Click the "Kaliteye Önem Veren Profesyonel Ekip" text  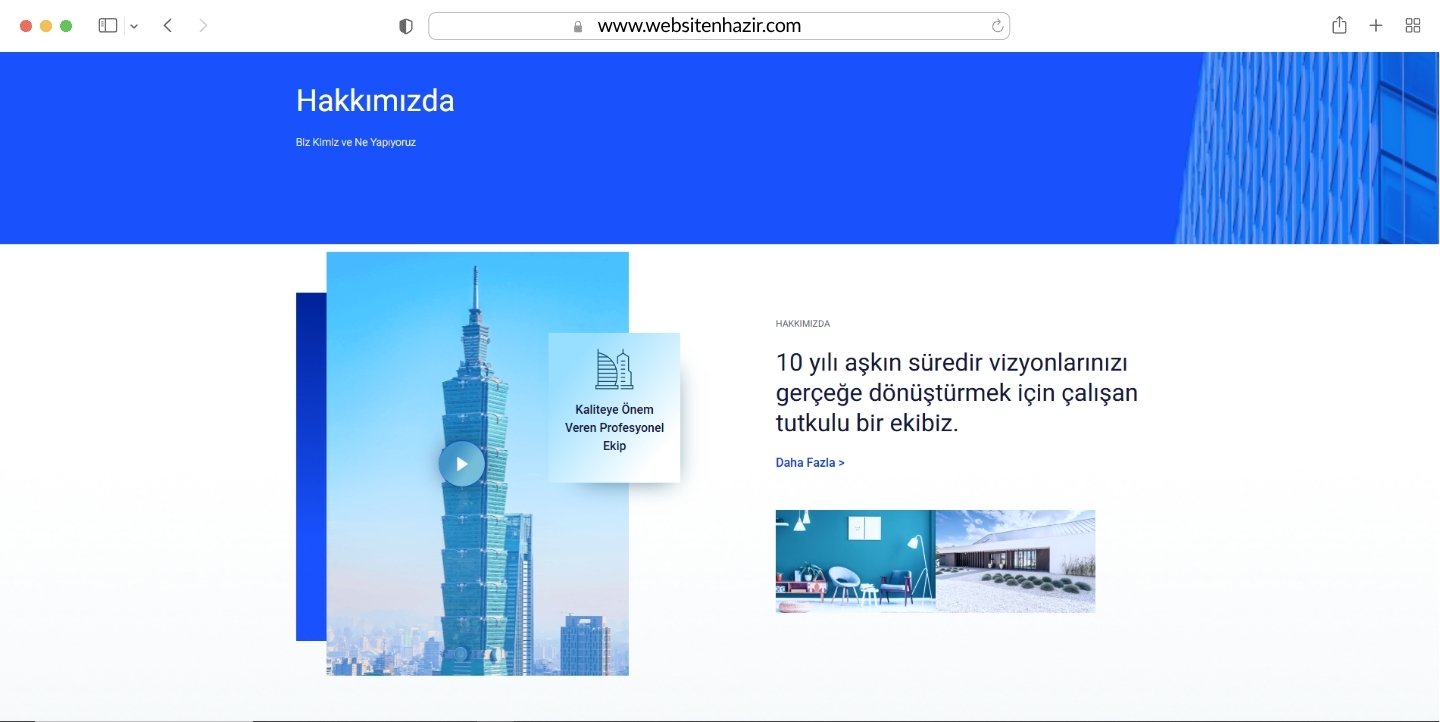(614, 428)
